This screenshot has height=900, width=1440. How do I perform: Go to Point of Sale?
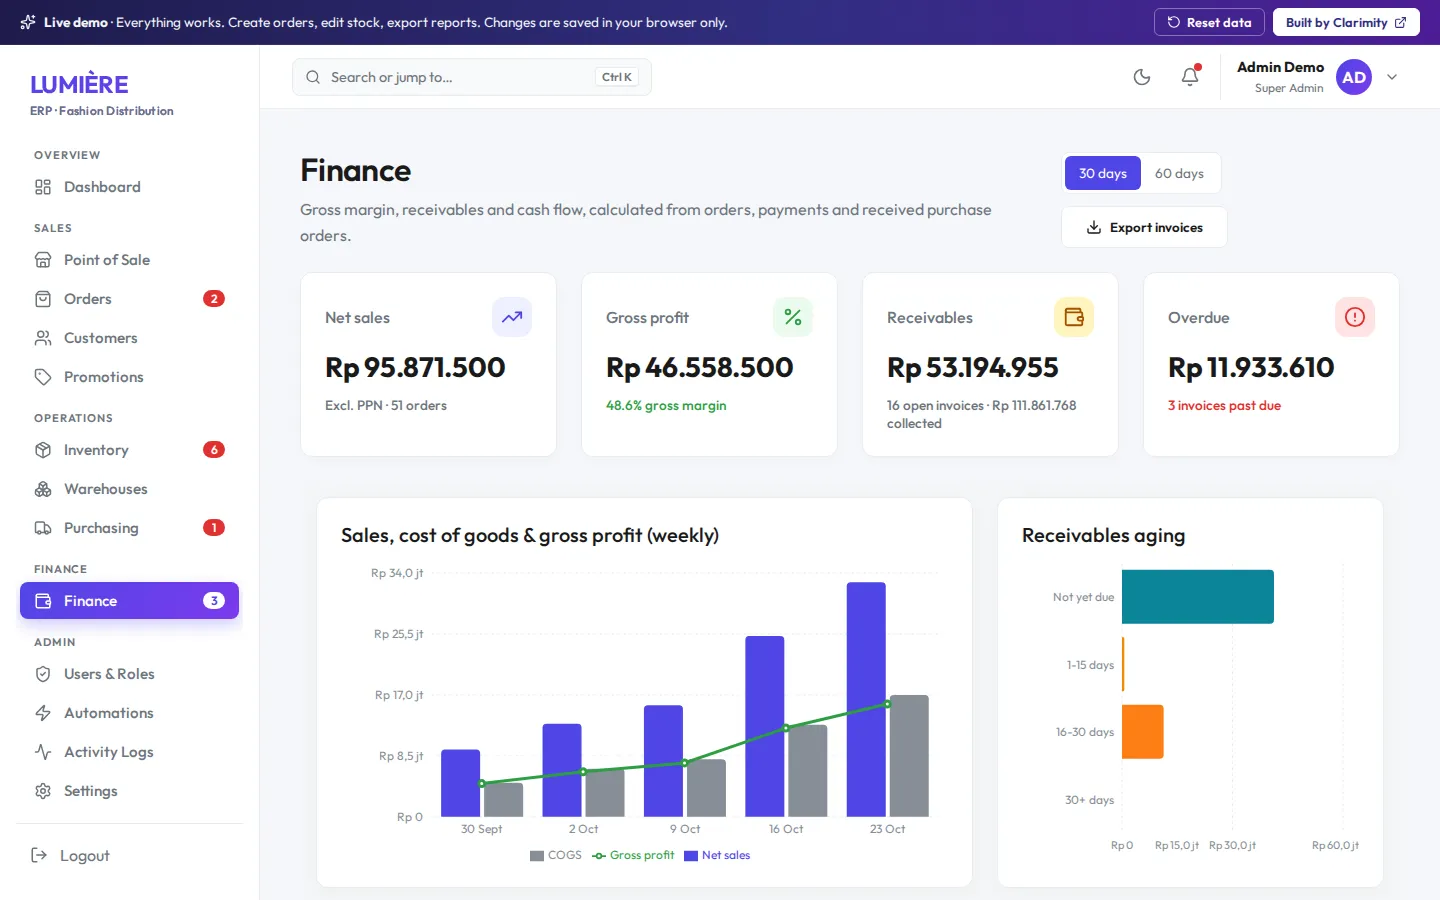click(129, 260)
